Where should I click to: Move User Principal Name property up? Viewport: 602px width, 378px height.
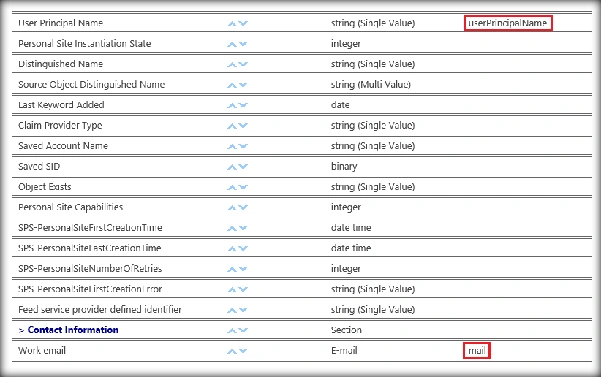tap(232, 23)
